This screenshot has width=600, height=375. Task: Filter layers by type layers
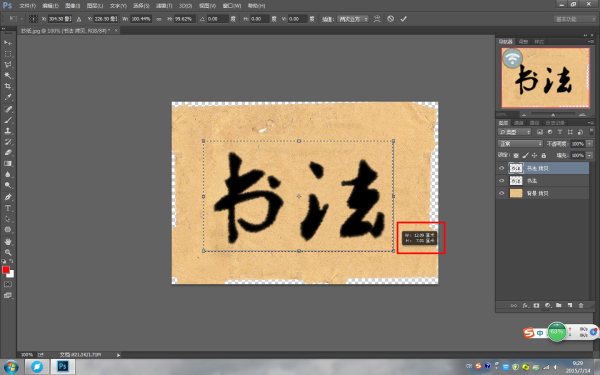(560, 132)
